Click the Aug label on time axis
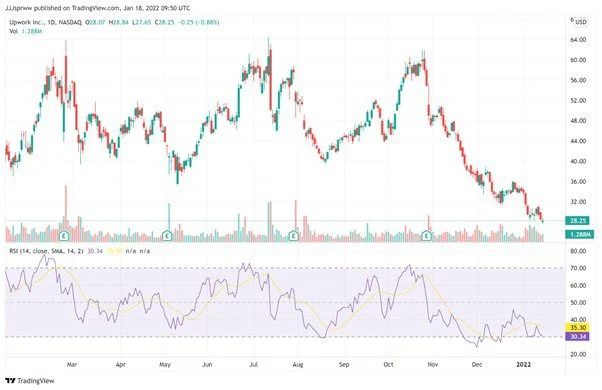 298,364
